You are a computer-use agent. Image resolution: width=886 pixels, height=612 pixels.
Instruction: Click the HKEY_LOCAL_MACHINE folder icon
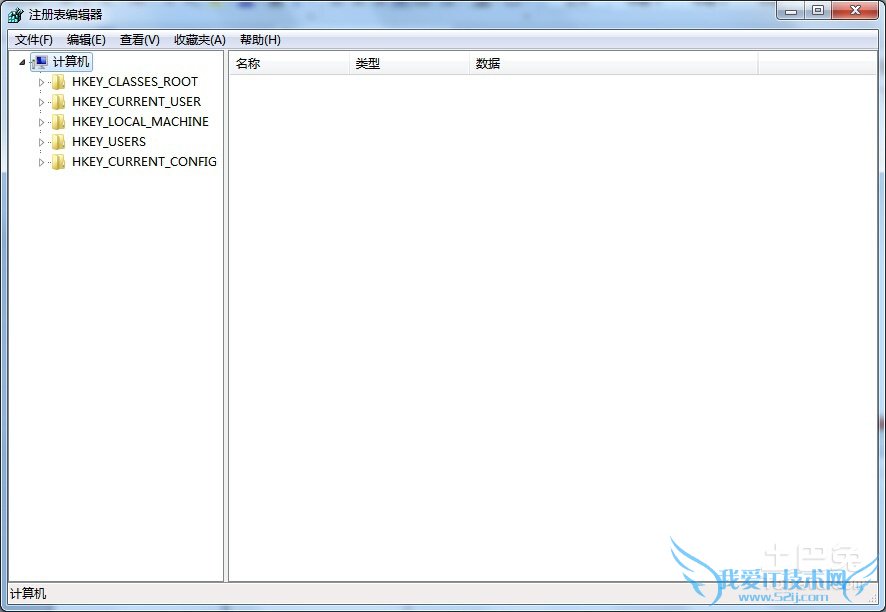(58, 122)
